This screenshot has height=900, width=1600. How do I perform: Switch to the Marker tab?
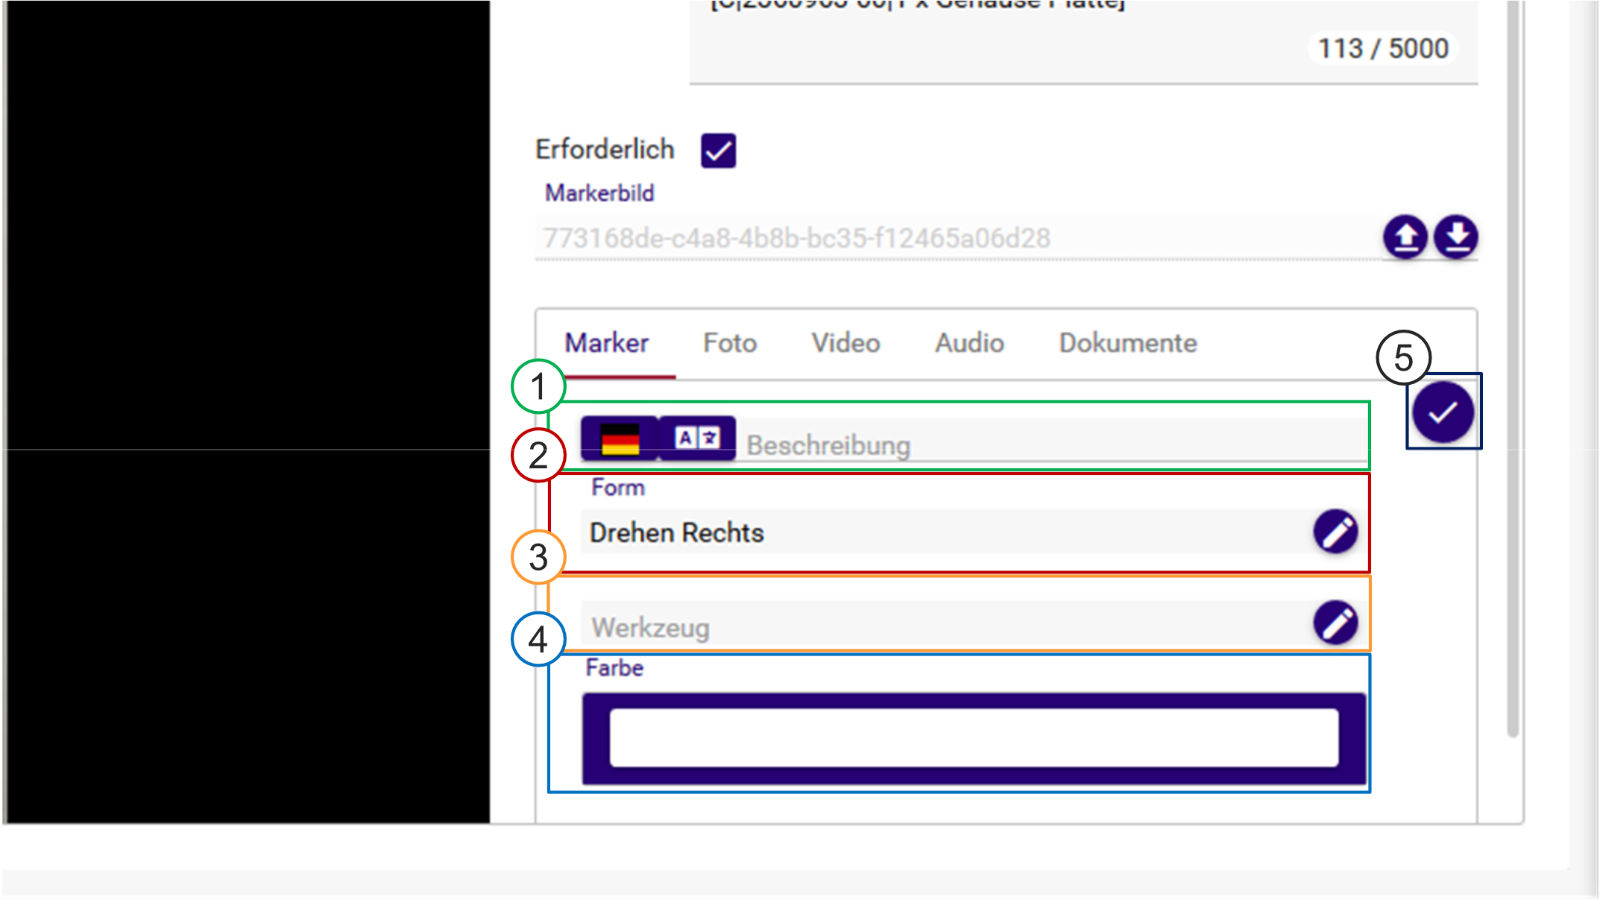click(606, 343)
